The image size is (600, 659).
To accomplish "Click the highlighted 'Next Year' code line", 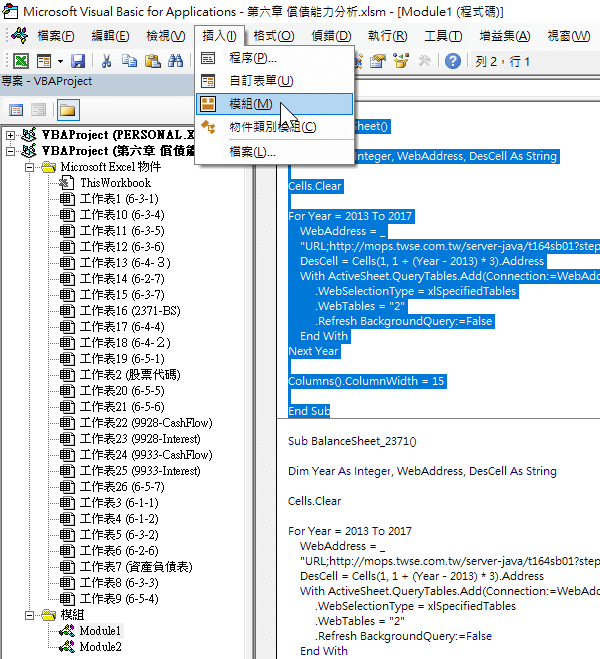I will 313,351.
